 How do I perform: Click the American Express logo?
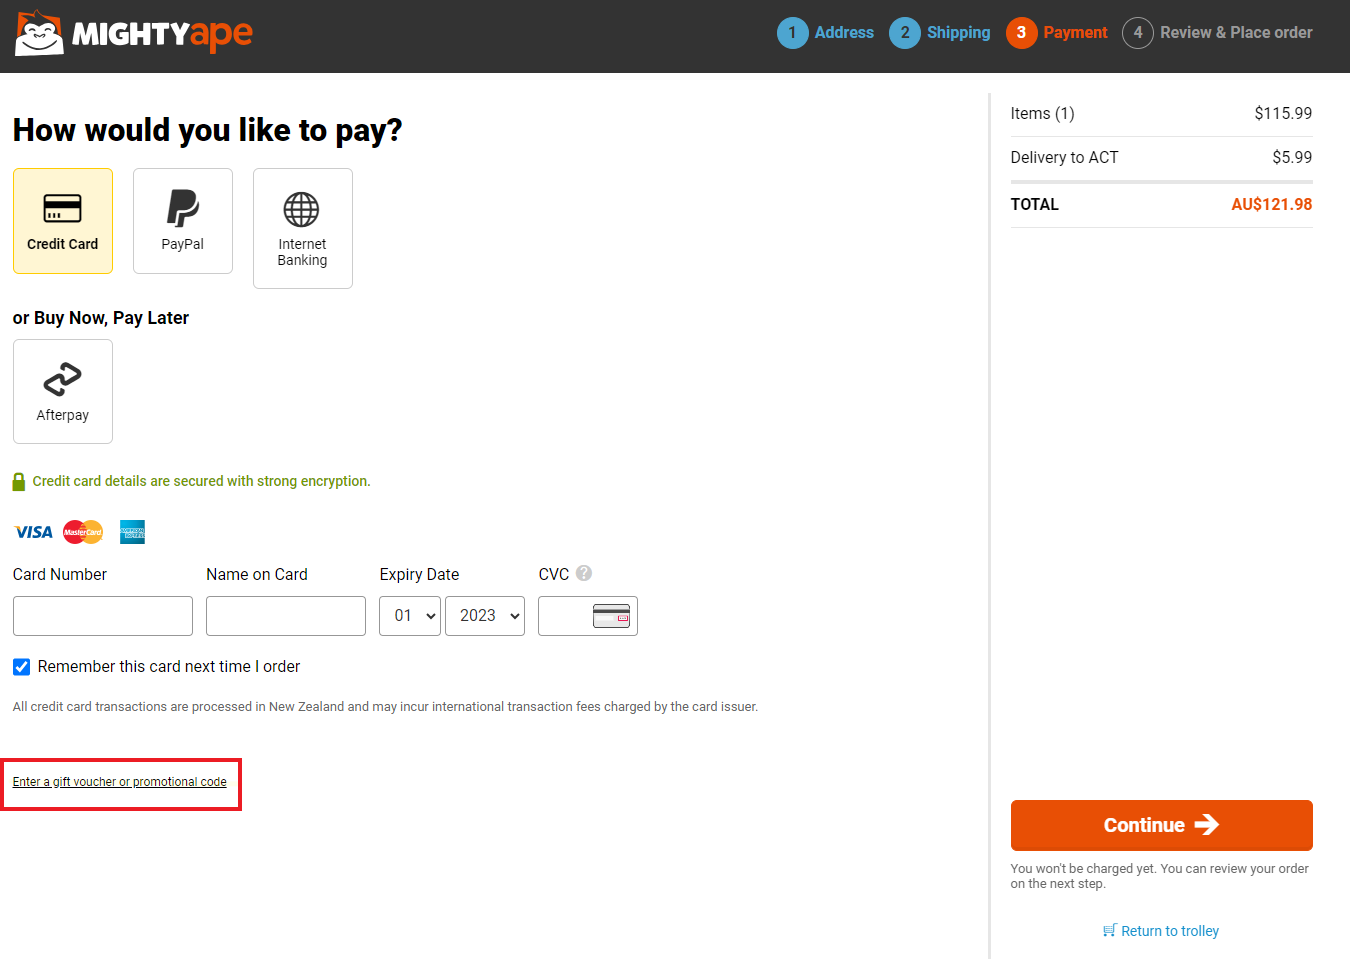click(132, 532)
